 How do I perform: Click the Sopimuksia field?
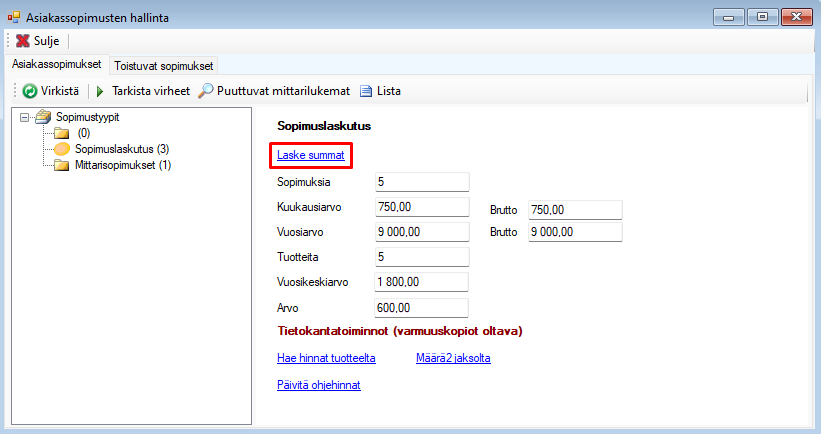coord(422,182)
